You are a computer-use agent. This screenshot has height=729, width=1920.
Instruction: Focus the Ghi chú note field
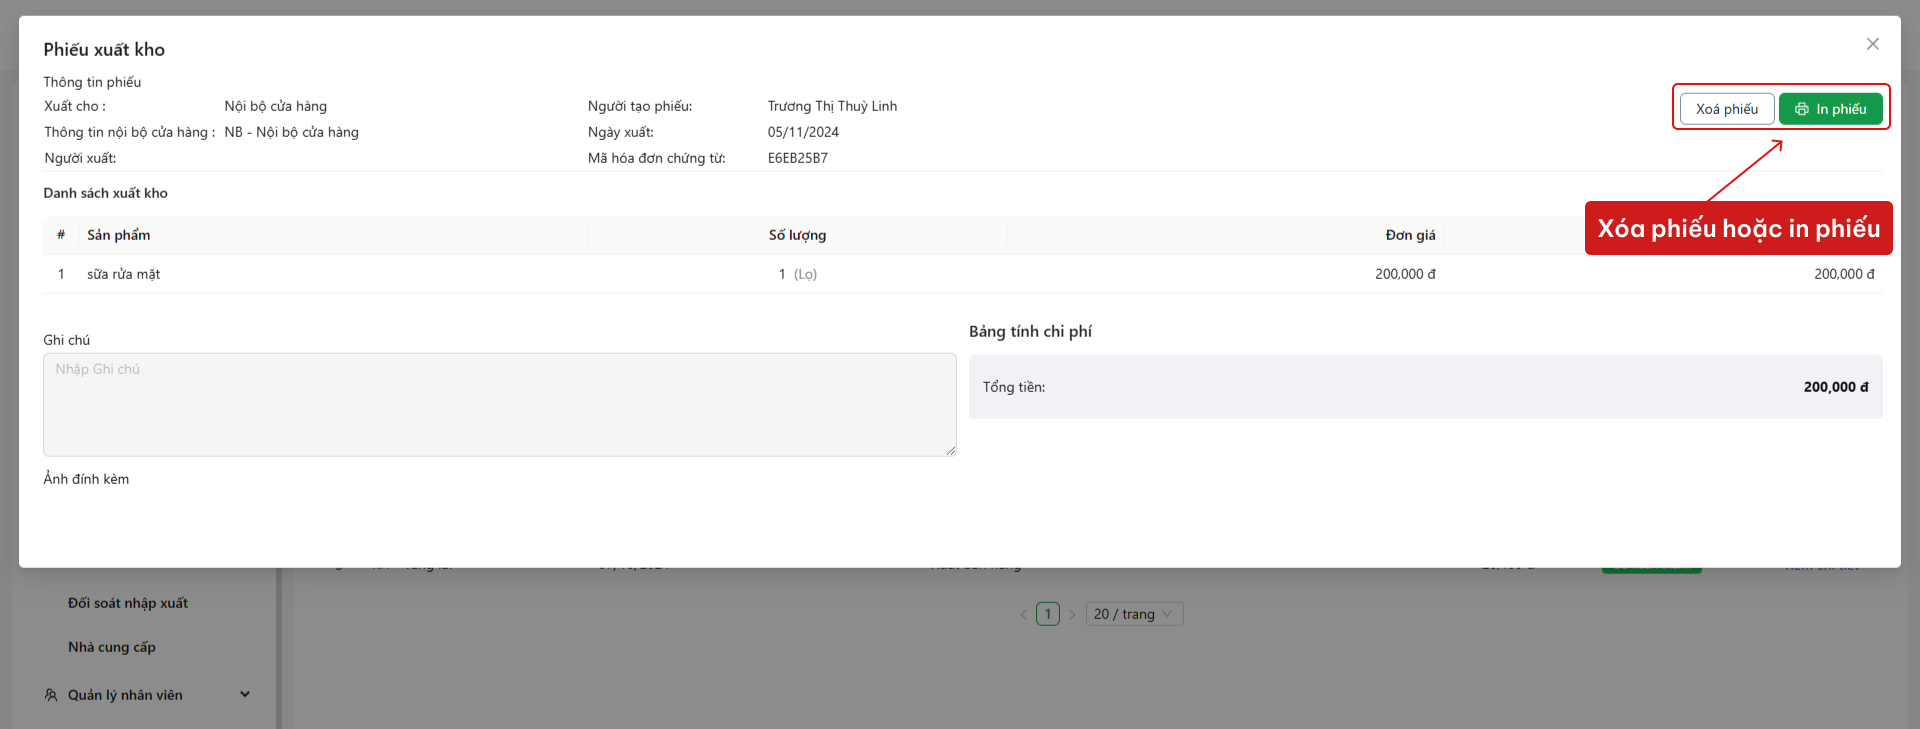tap(499, 405)
